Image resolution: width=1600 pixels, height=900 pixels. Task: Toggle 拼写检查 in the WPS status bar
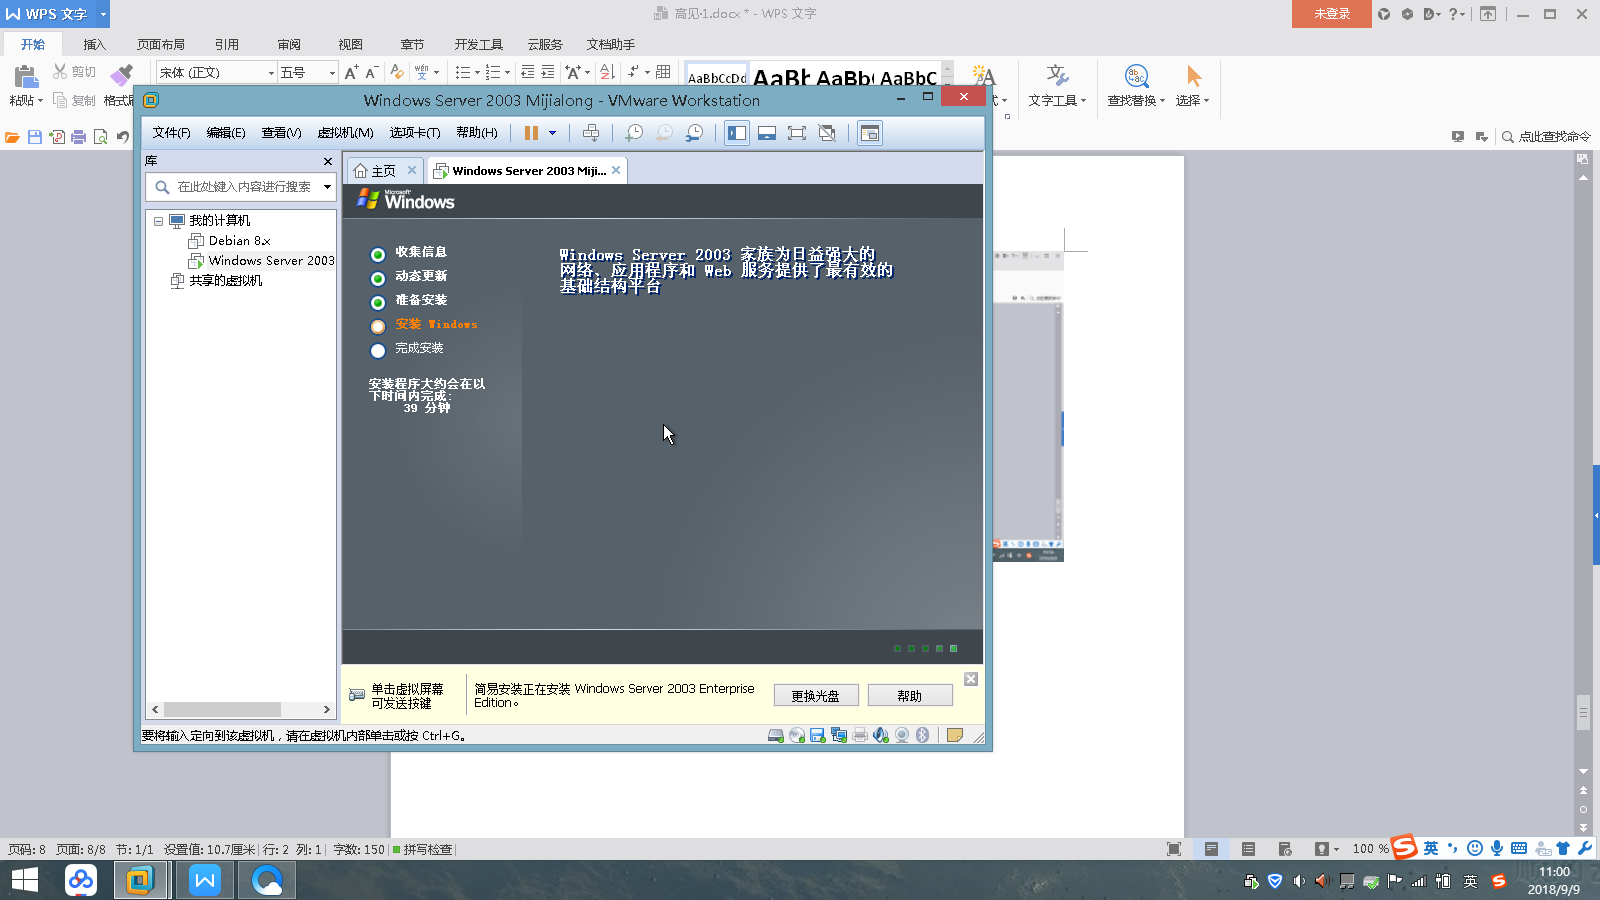[x=422, y=850]
